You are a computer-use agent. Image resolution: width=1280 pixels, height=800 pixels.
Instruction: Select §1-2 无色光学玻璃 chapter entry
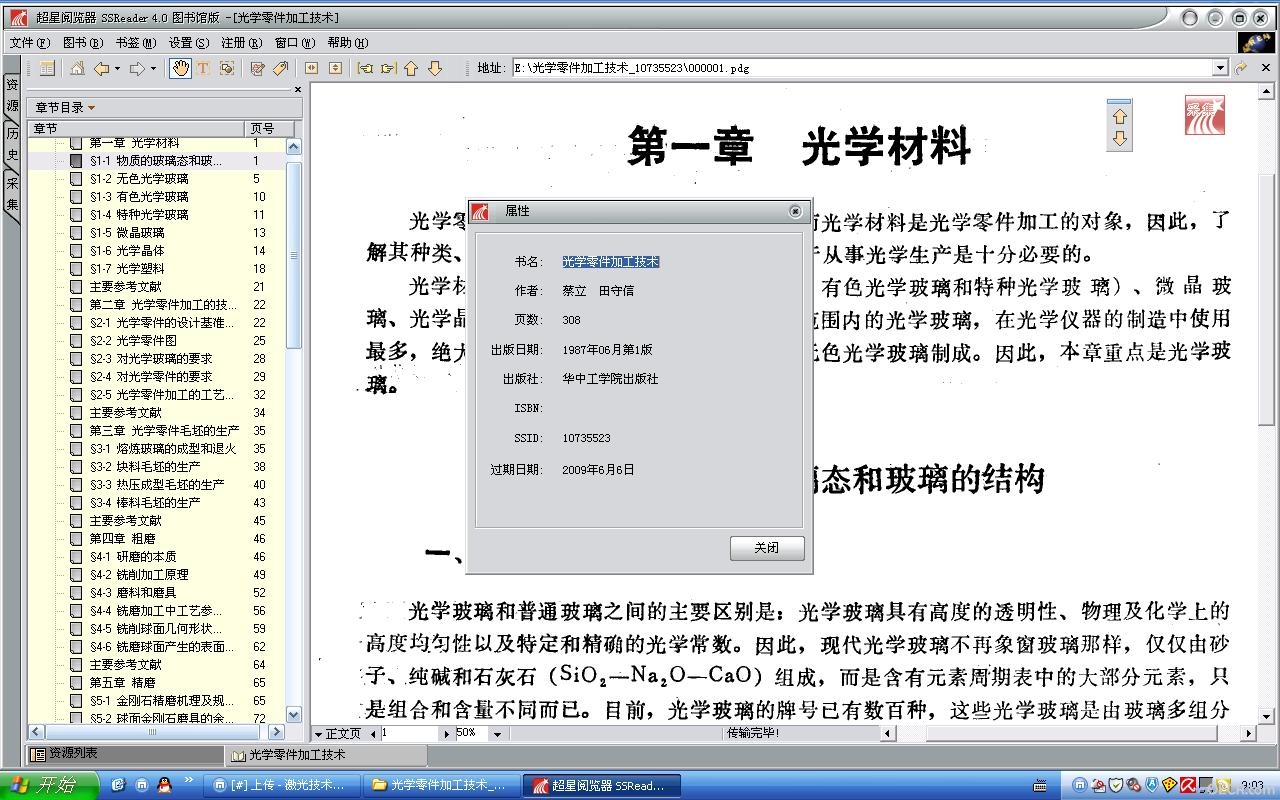point(139,179)
